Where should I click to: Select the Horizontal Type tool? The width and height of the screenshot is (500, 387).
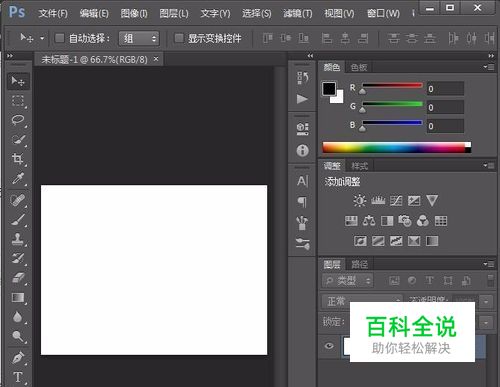18,377
